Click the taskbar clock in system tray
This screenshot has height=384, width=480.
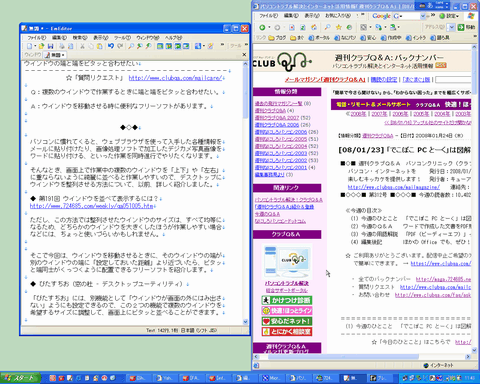coord(469,378)
